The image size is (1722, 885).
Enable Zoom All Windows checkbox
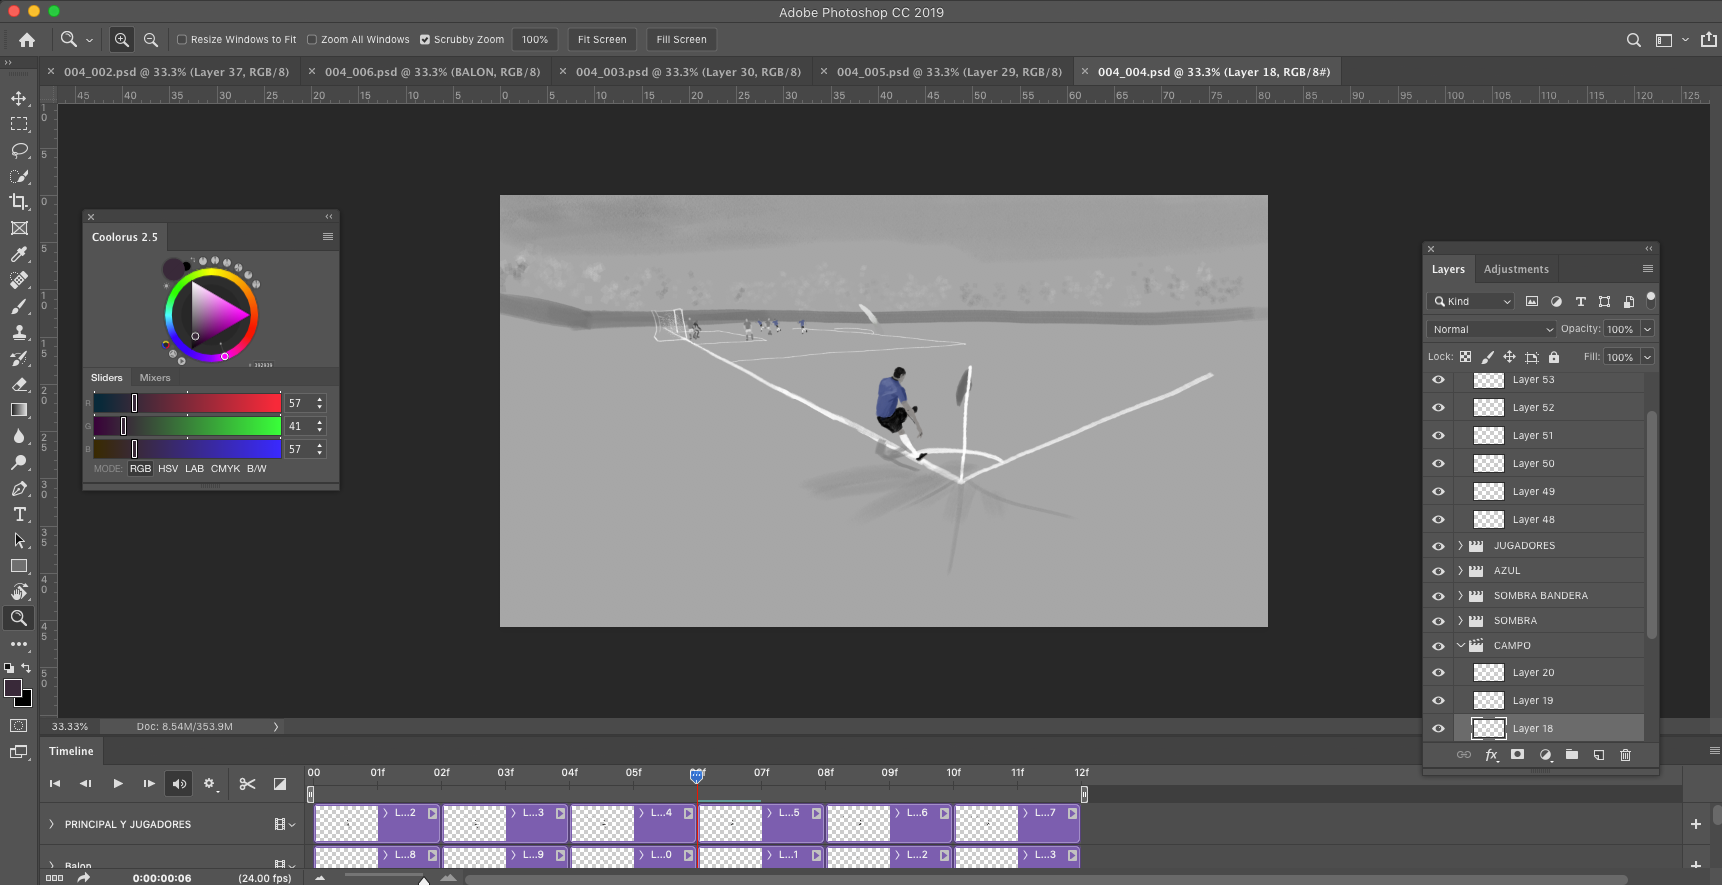[x=312, y=40]
